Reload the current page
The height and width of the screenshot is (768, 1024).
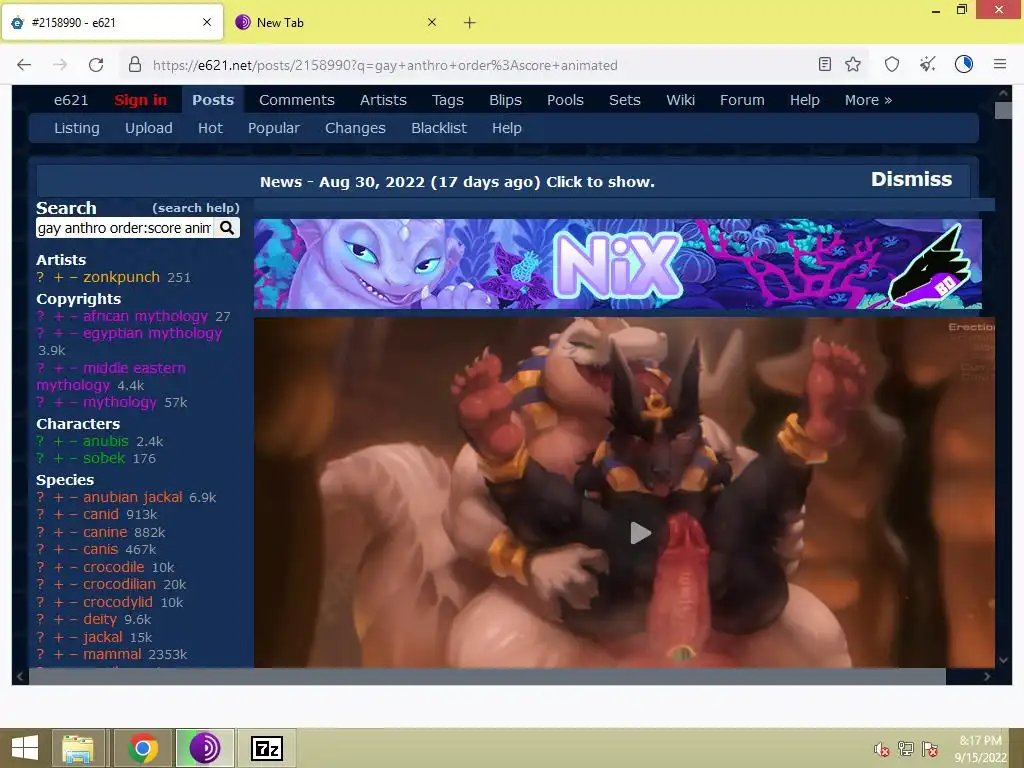[x=96, y=65]
